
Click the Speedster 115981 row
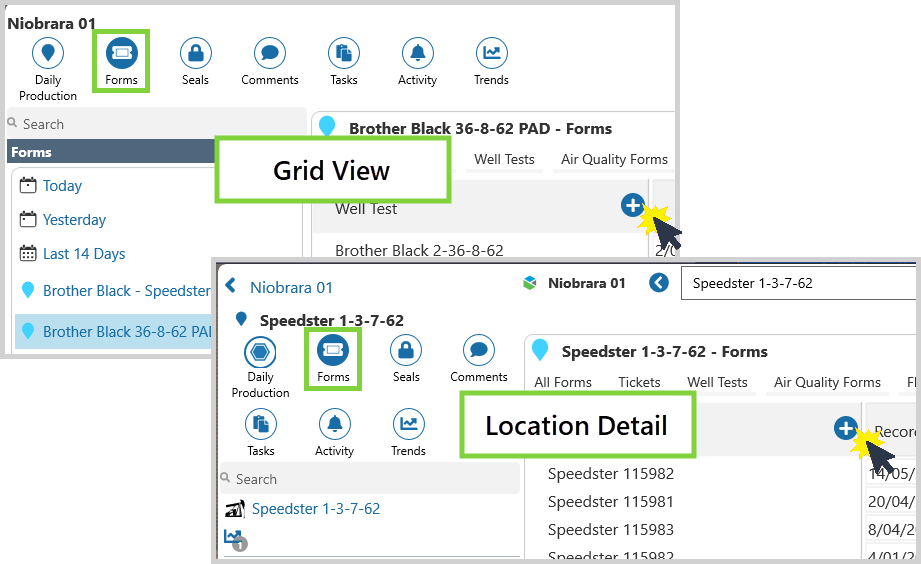click(611, 502)
